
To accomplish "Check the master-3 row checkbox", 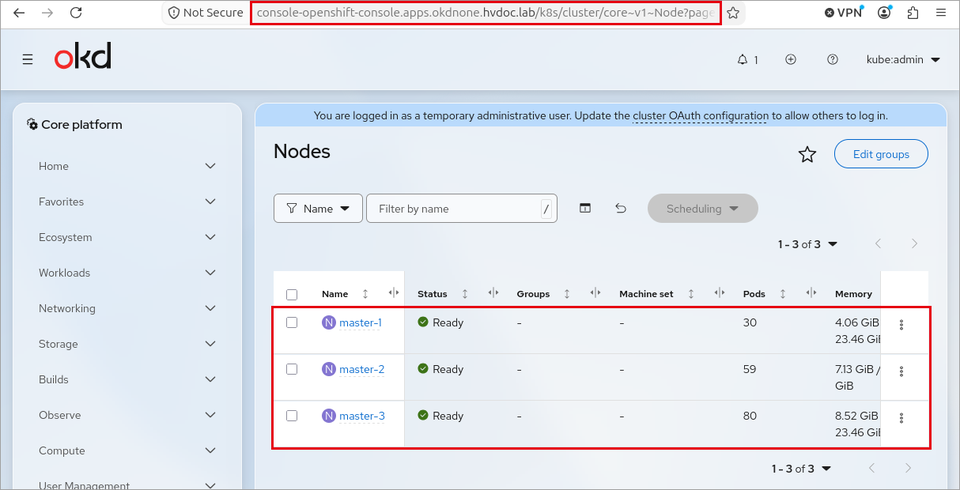I will click(292, 415).
